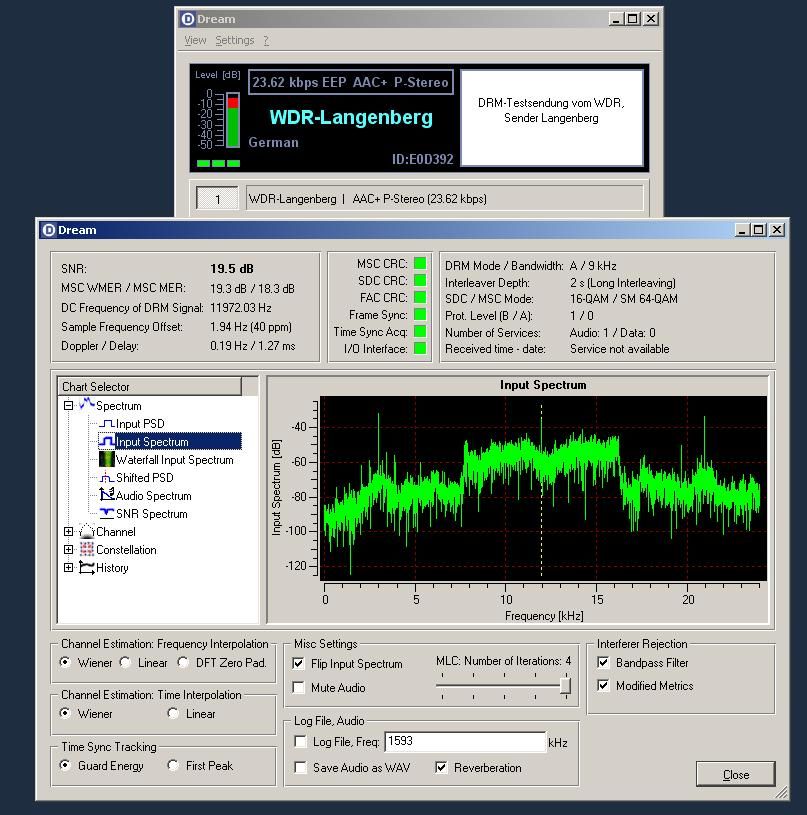
Task: Enable Save Audio as WAV checkbox
Action: pos(300,767)
